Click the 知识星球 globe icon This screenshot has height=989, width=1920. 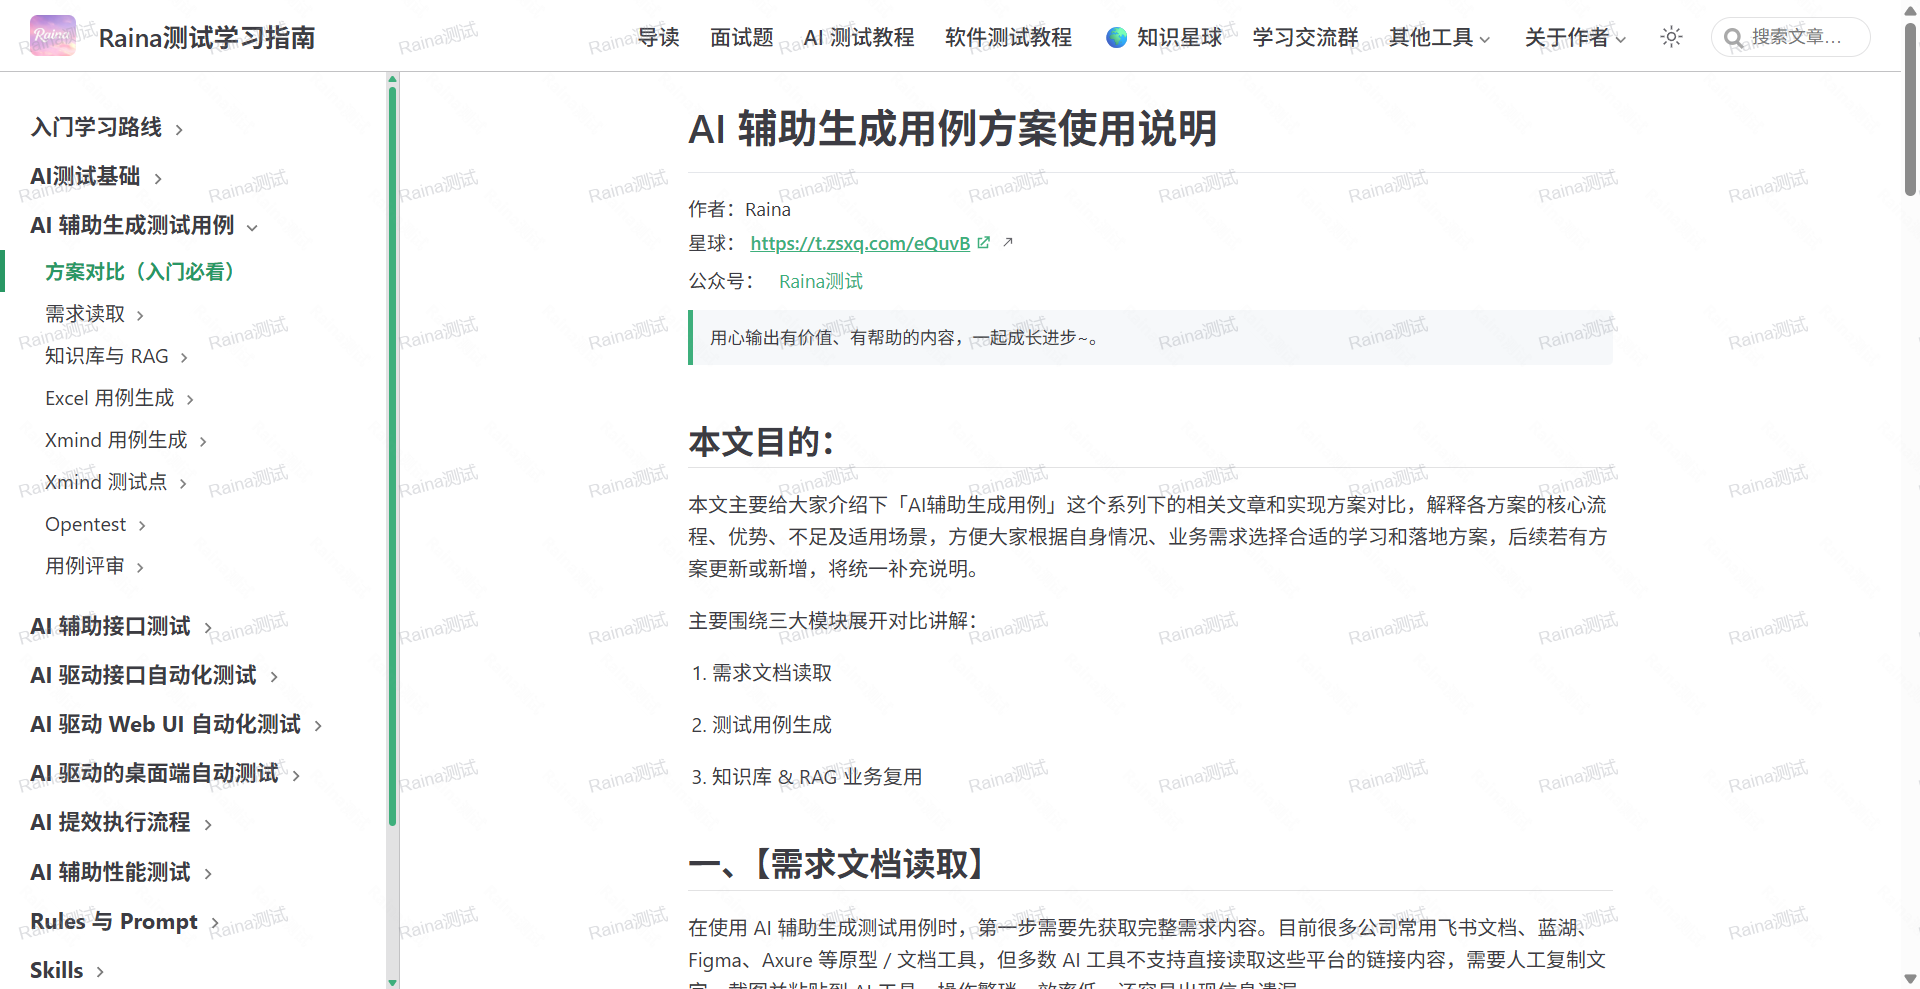pyautogui.click(x=1117, y=38)
